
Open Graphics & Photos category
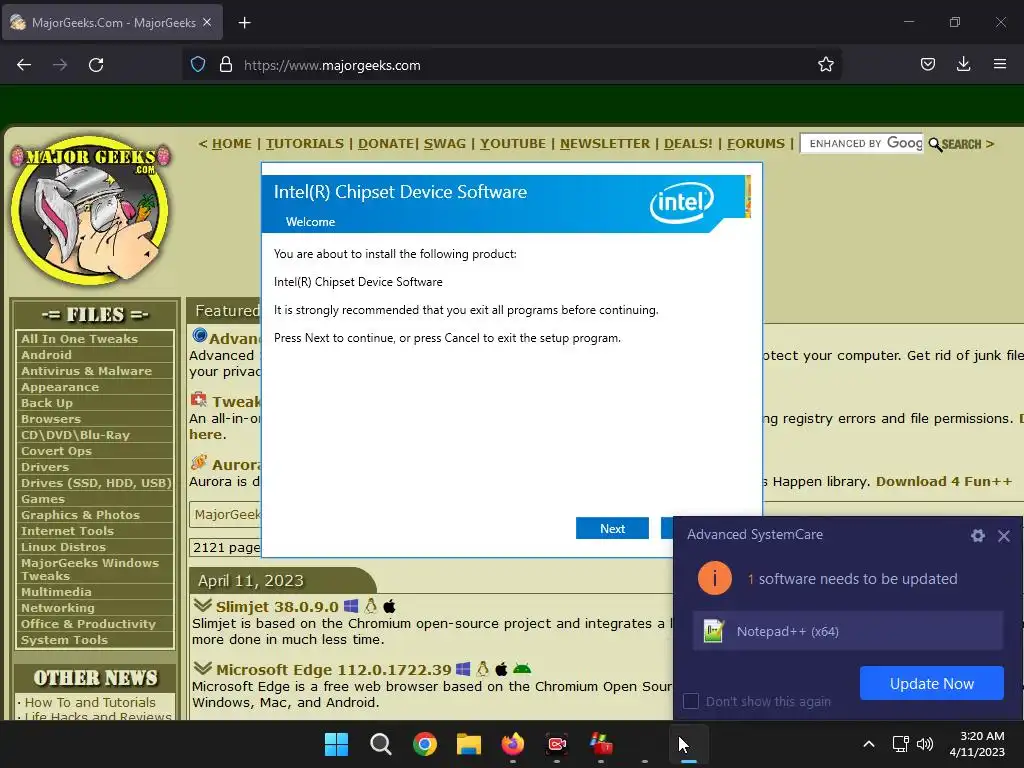pos(80,515)
